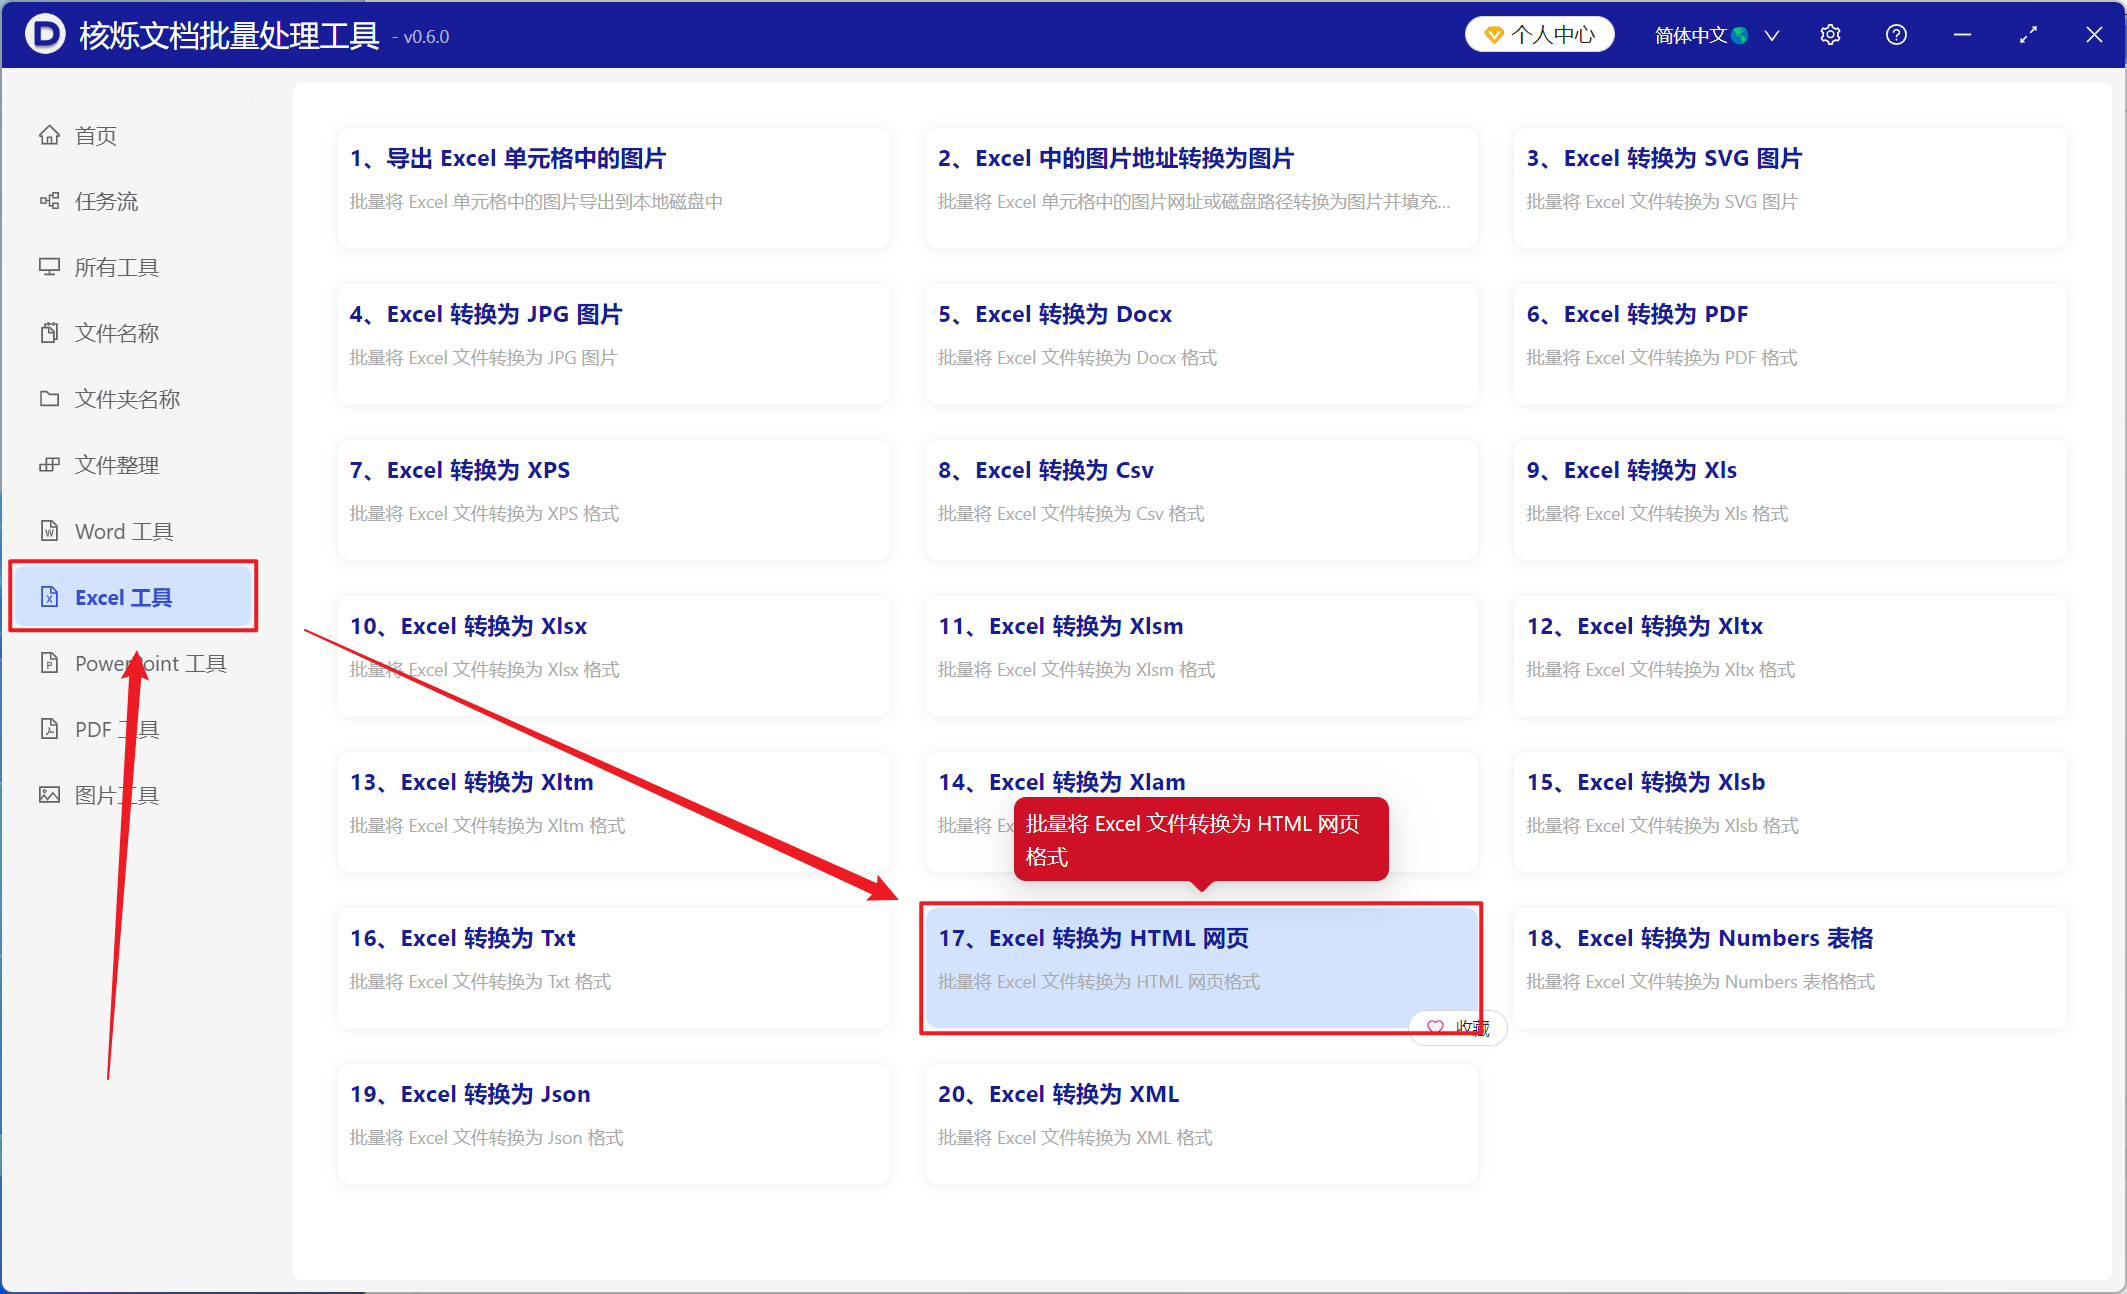This screenshot has width=2127, height=1294.
Task: Click the chevron next to language selector
Action: [x=1772, y=35]
